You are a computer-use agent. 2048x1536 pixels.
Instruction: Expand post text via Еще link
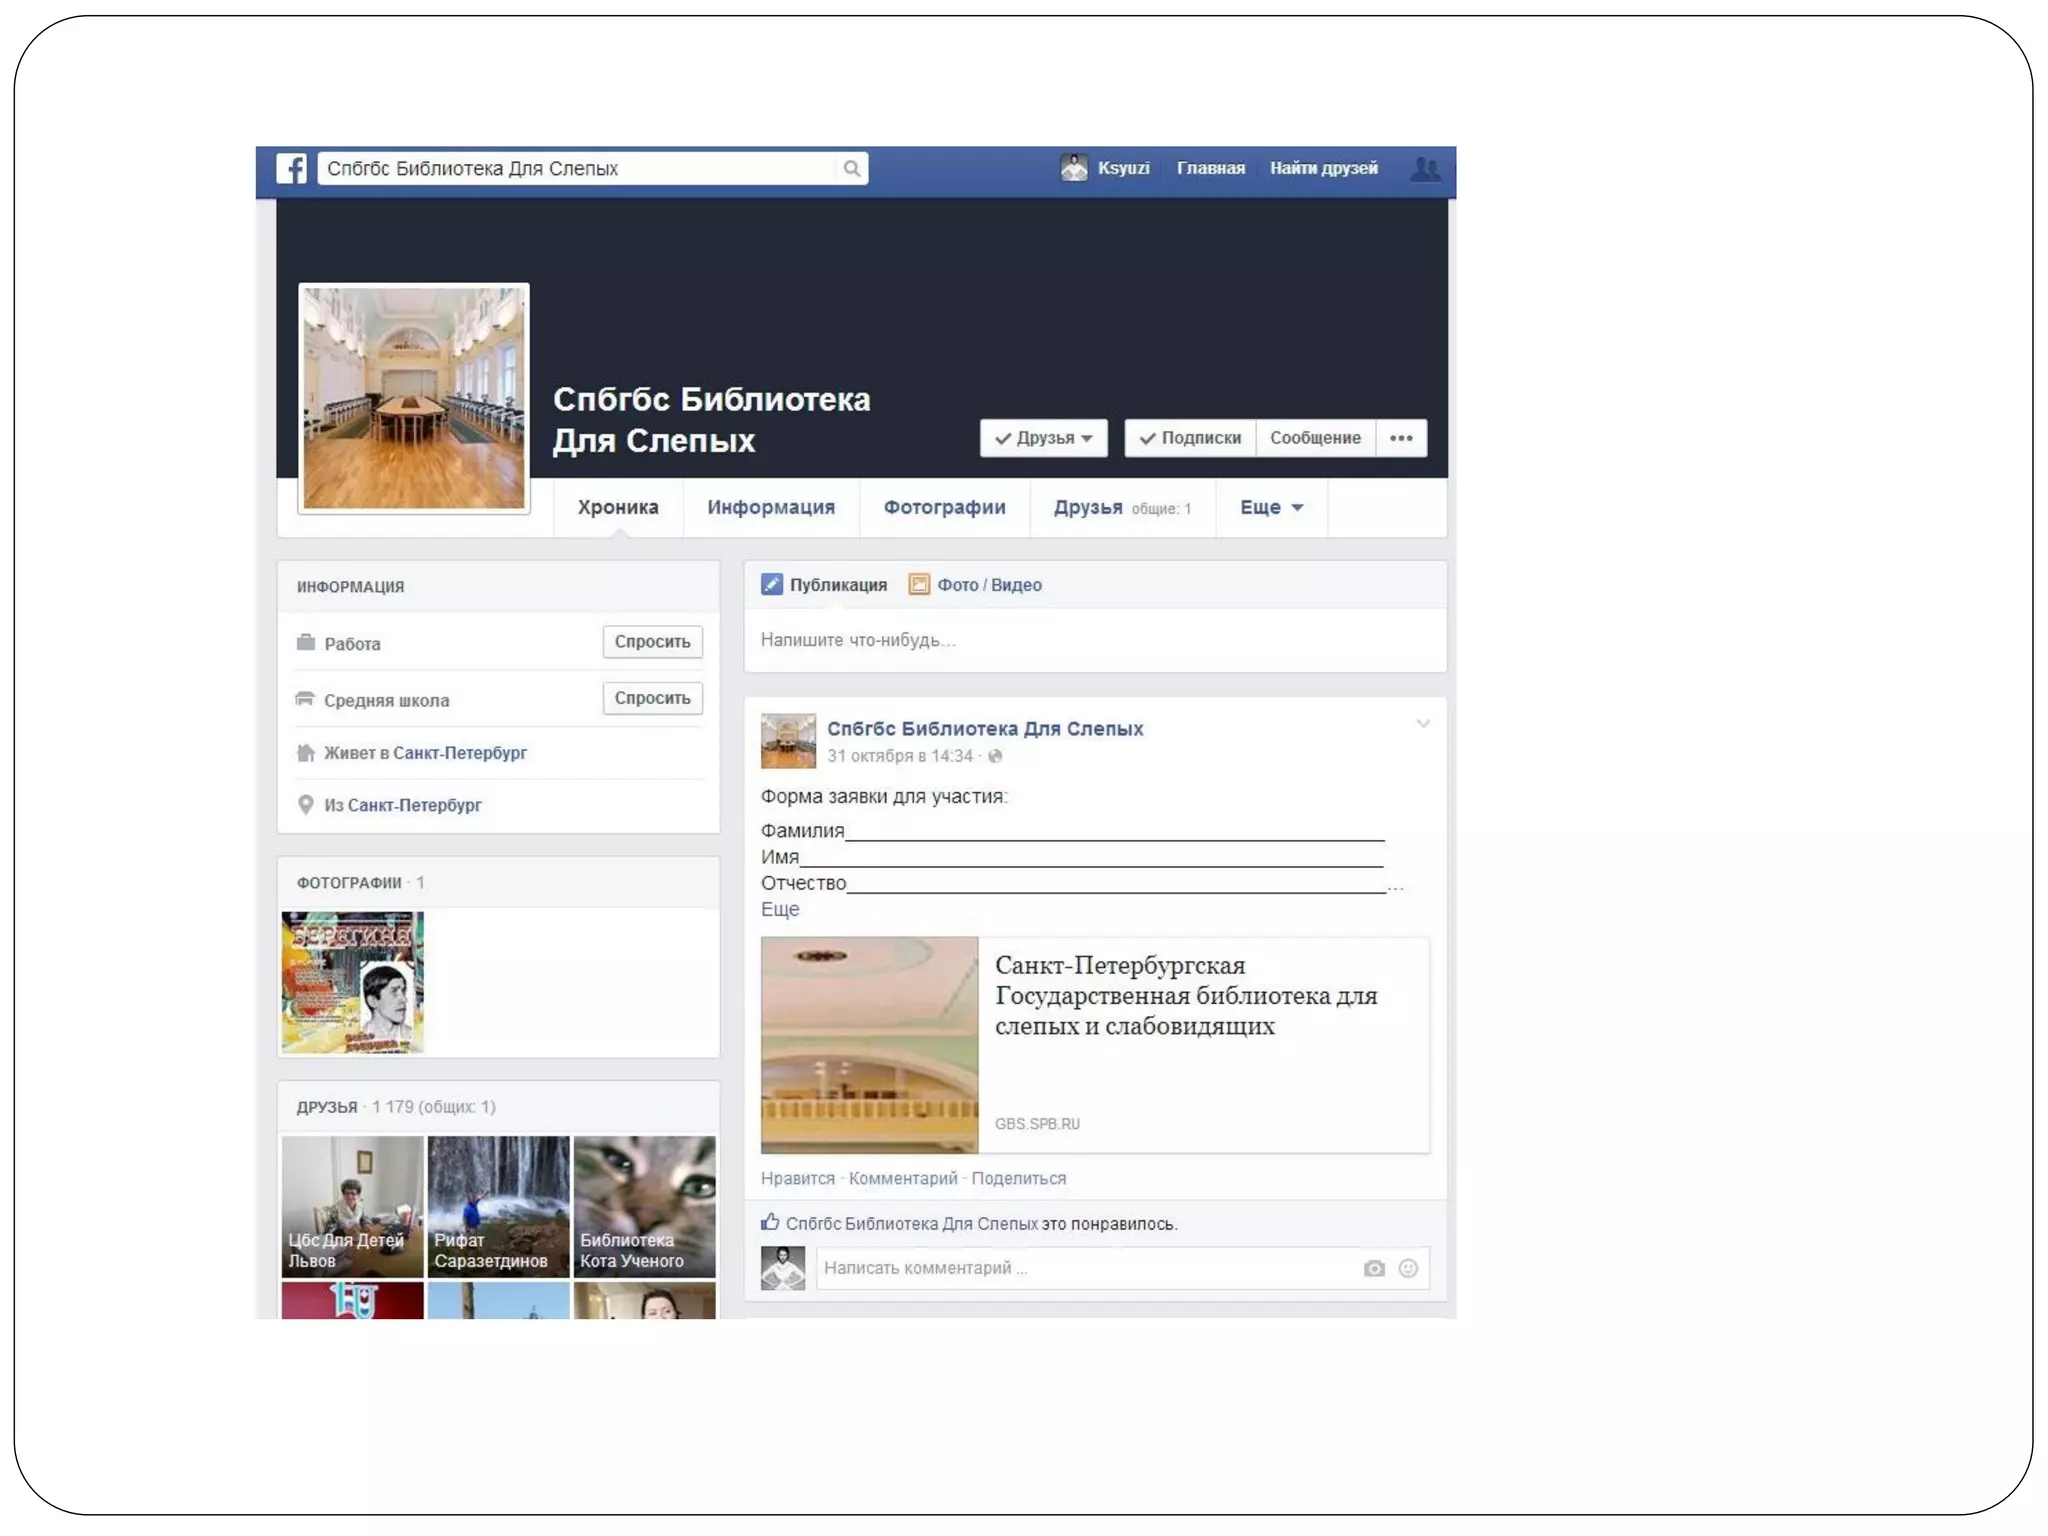click(x=780, y=909)
